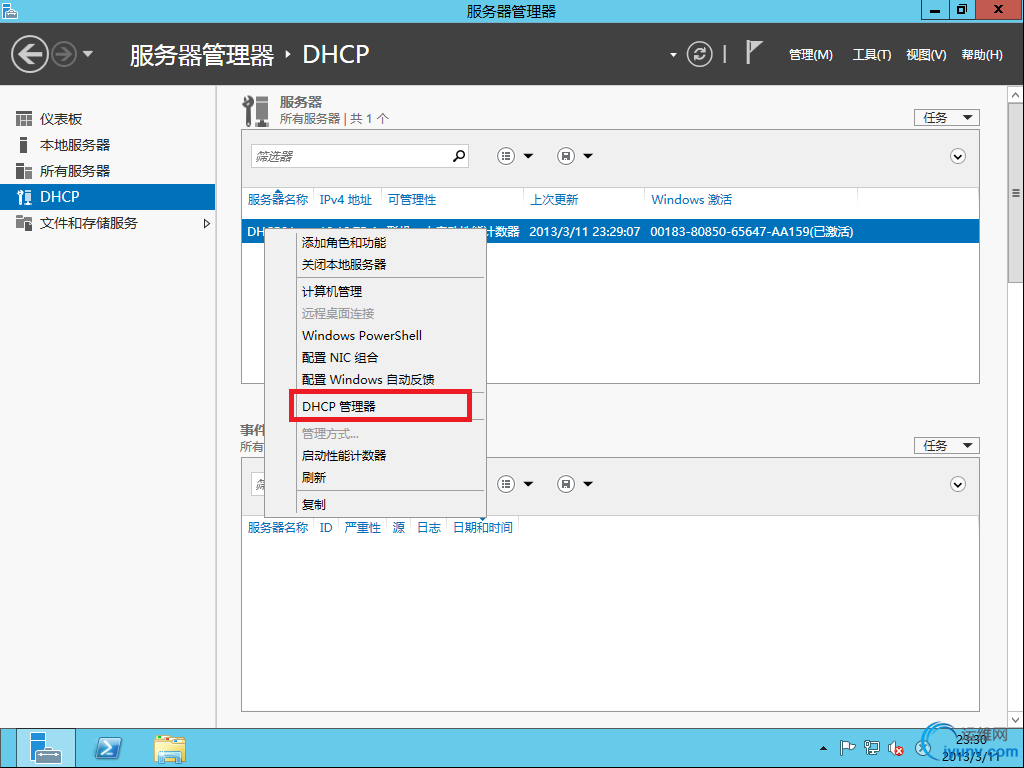
Task: Click save query icon in events toolbar
Action: [566, 484]
